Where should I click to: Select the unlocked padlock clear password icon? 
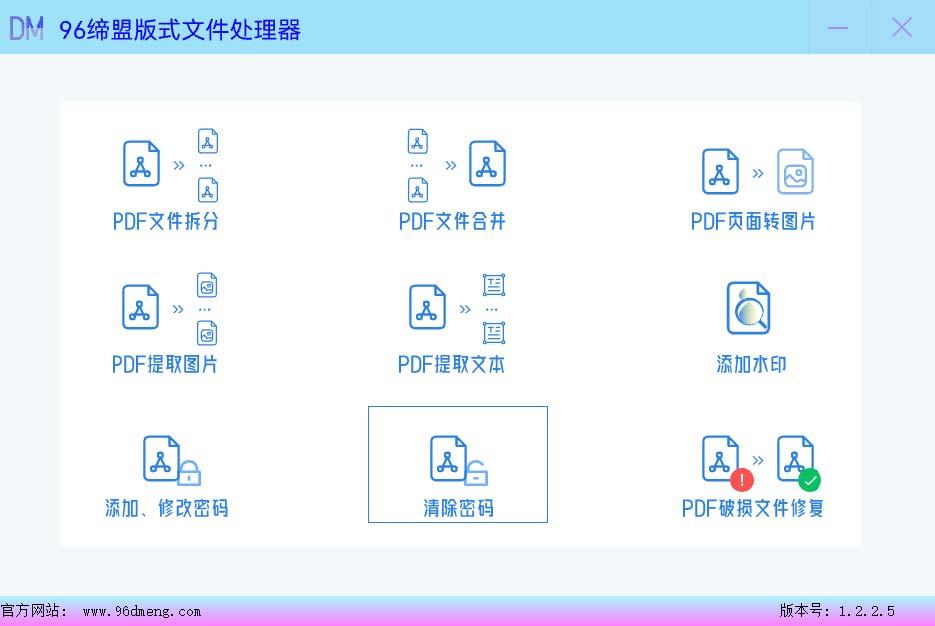(x=458, y=460)
